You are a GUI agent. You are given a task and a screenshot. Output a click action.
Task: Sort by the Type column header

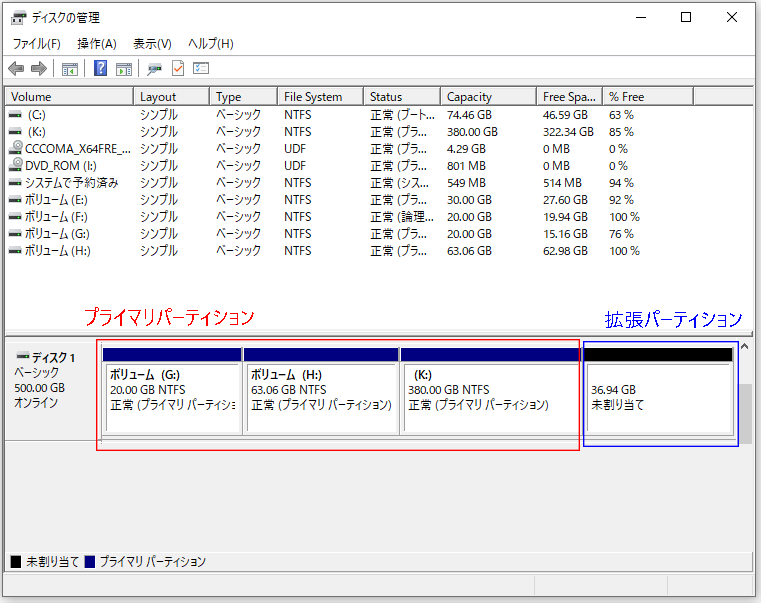coord(244,97)
